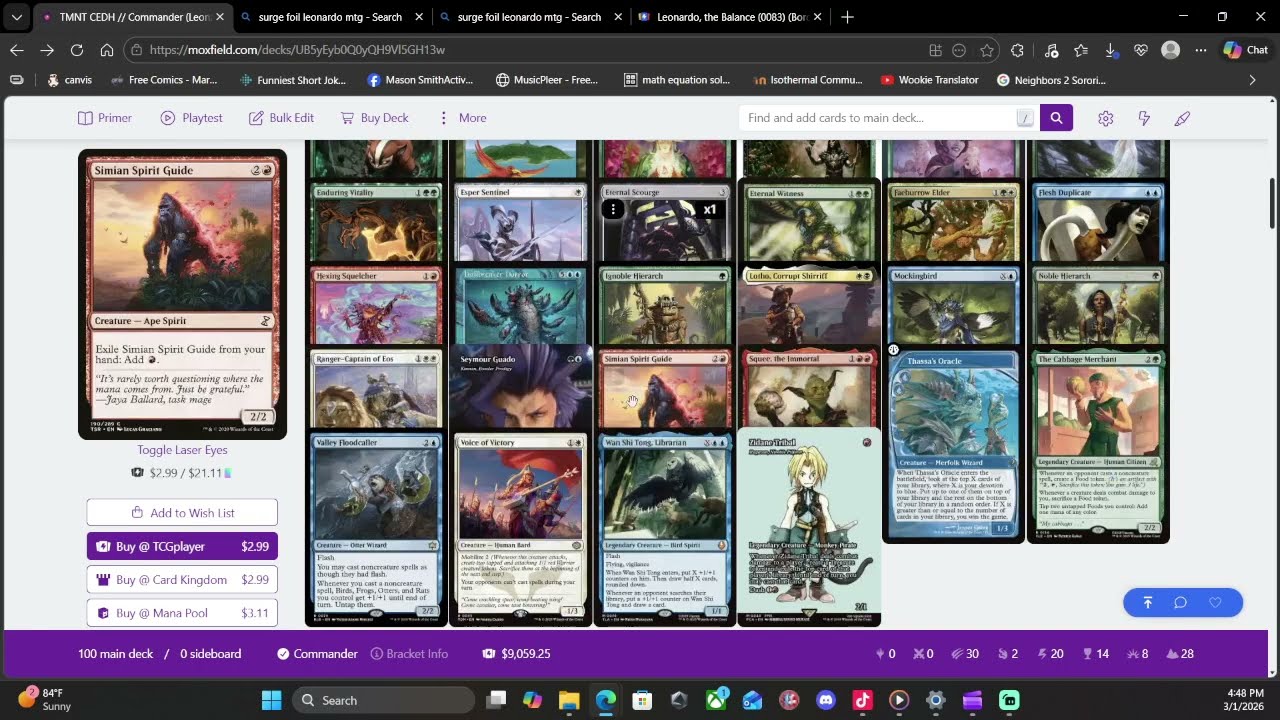Open the Bulk Edit tool
The width and height of the screenshot is (1280, 720).
(281, 118)
